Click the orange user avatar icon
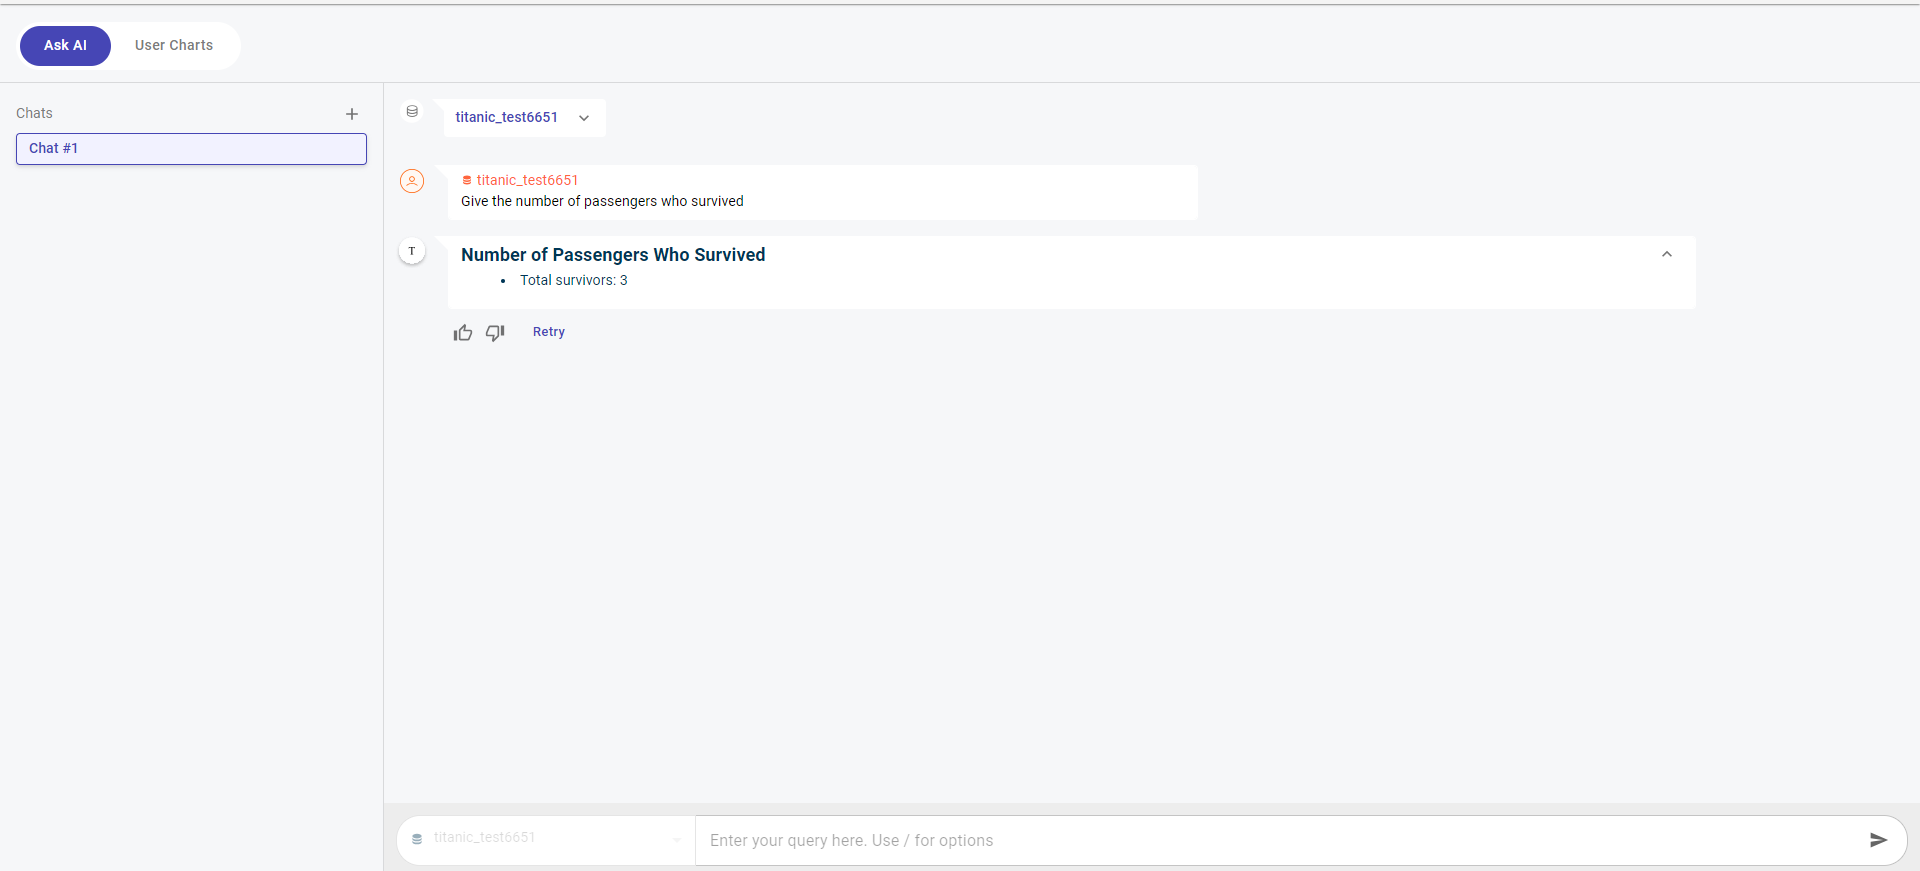Image resolution: width=1920 pixels, height=871 pixels. (x=412, y=181)
